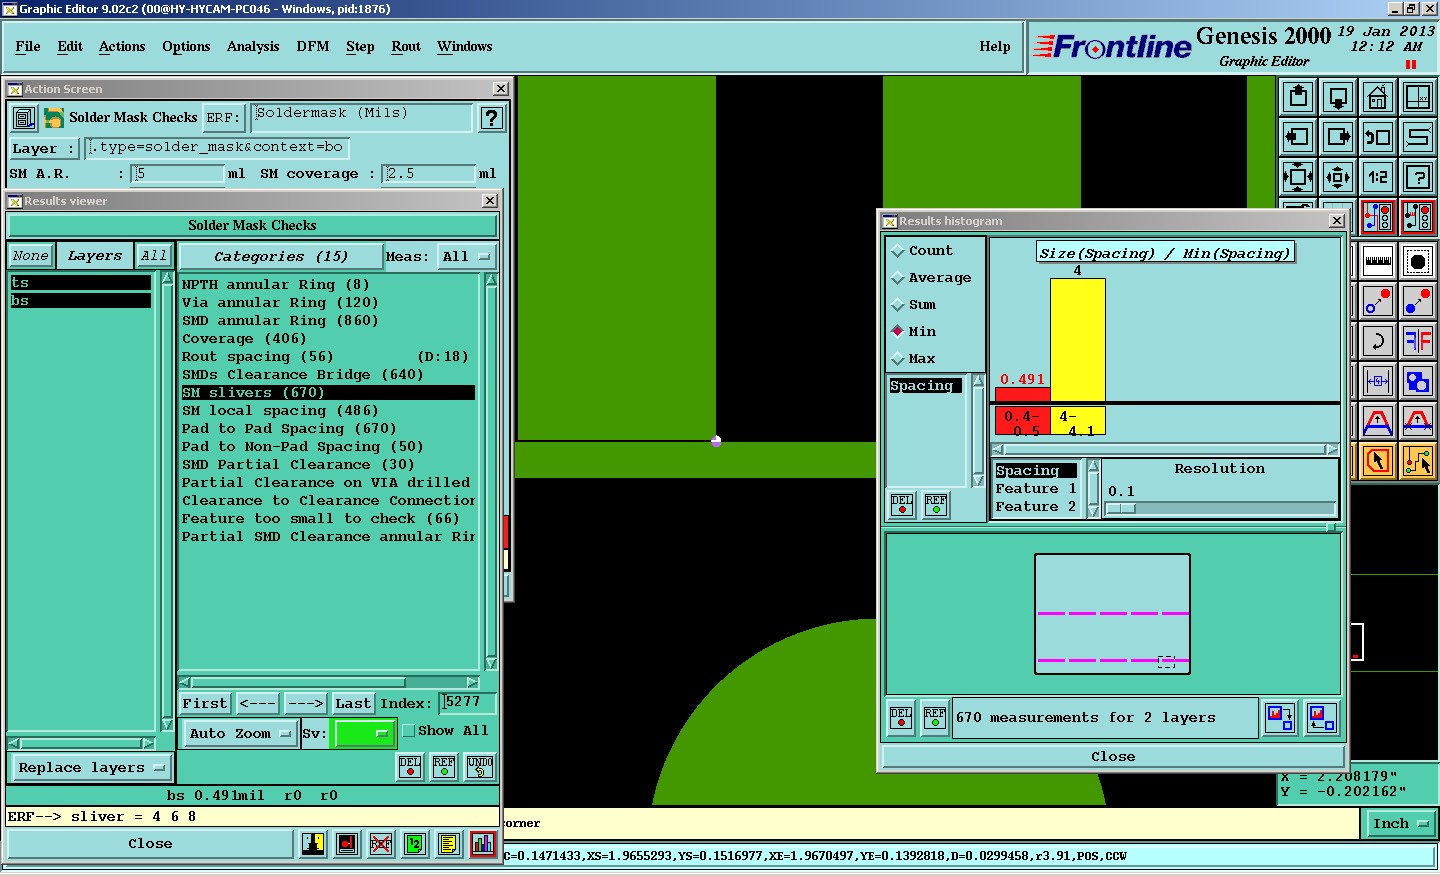Click Close at bottom of Results viewer
The height and width of the screenshot is (876, 1440).
tap(150, 844)
